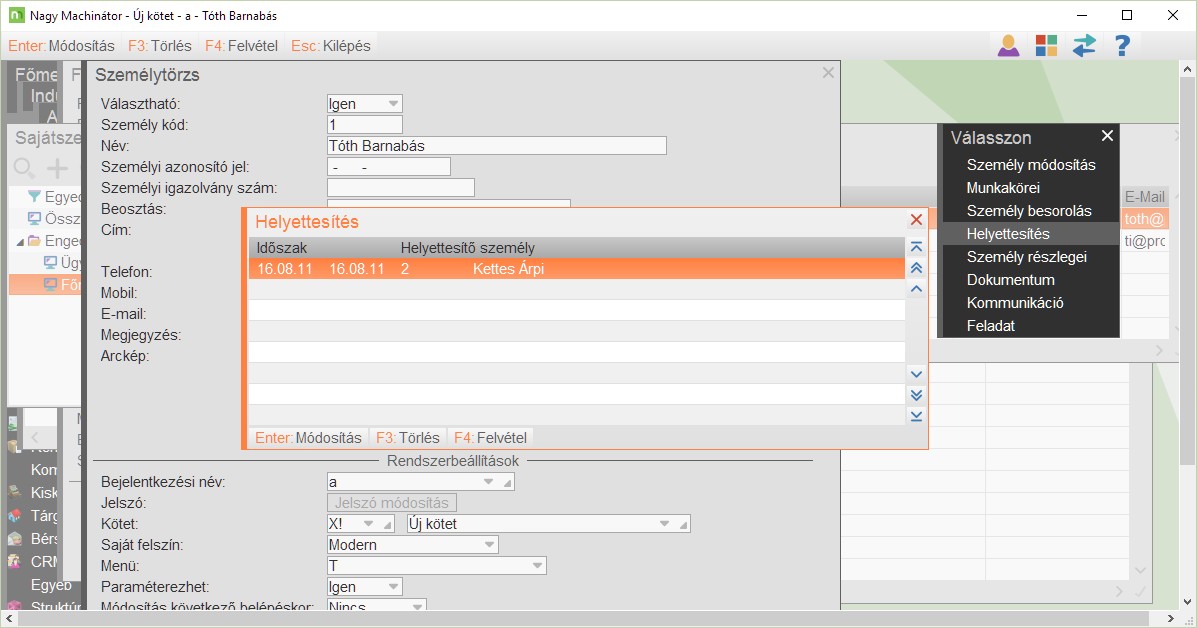
Task: Click the Személyi igazolvány szám field
Action: point(401,188)
